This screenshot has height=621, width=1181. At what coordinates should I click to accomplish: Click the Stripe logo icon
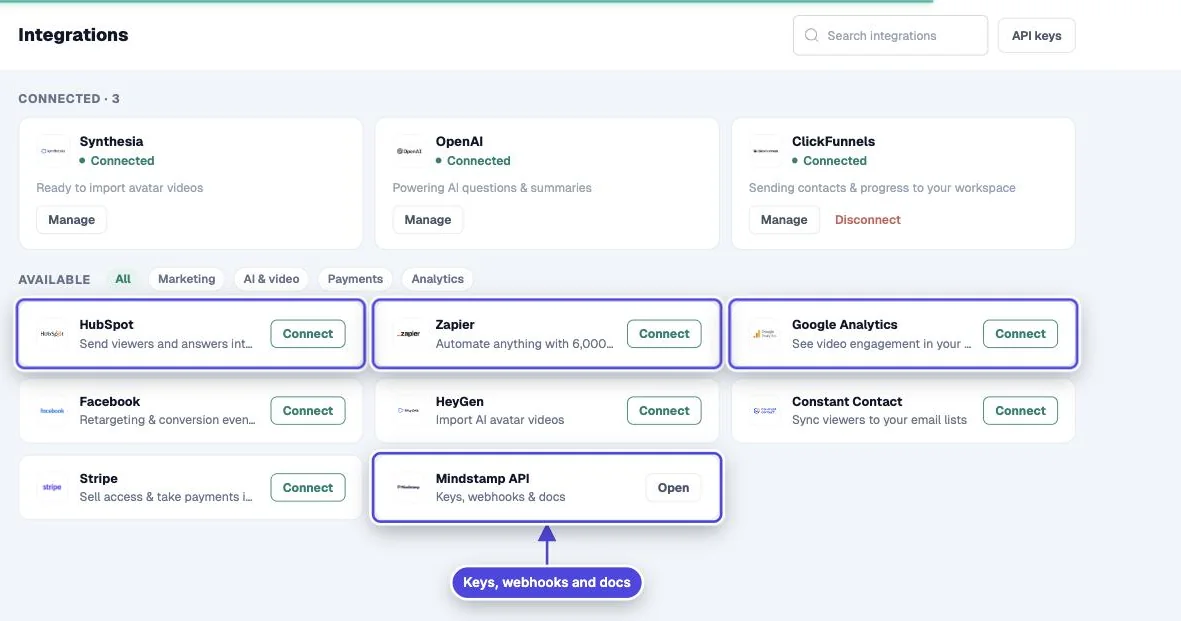[53, 488]
